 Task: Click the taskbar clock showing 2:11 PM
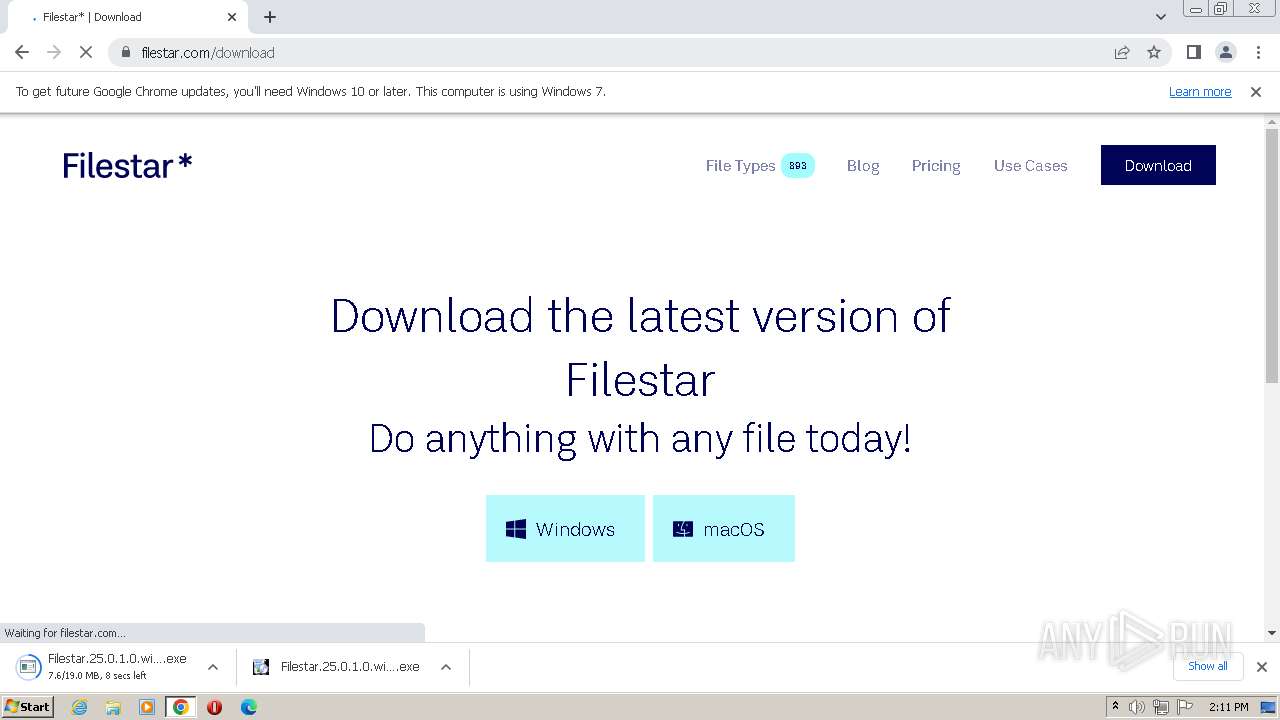click(1228, 707)
